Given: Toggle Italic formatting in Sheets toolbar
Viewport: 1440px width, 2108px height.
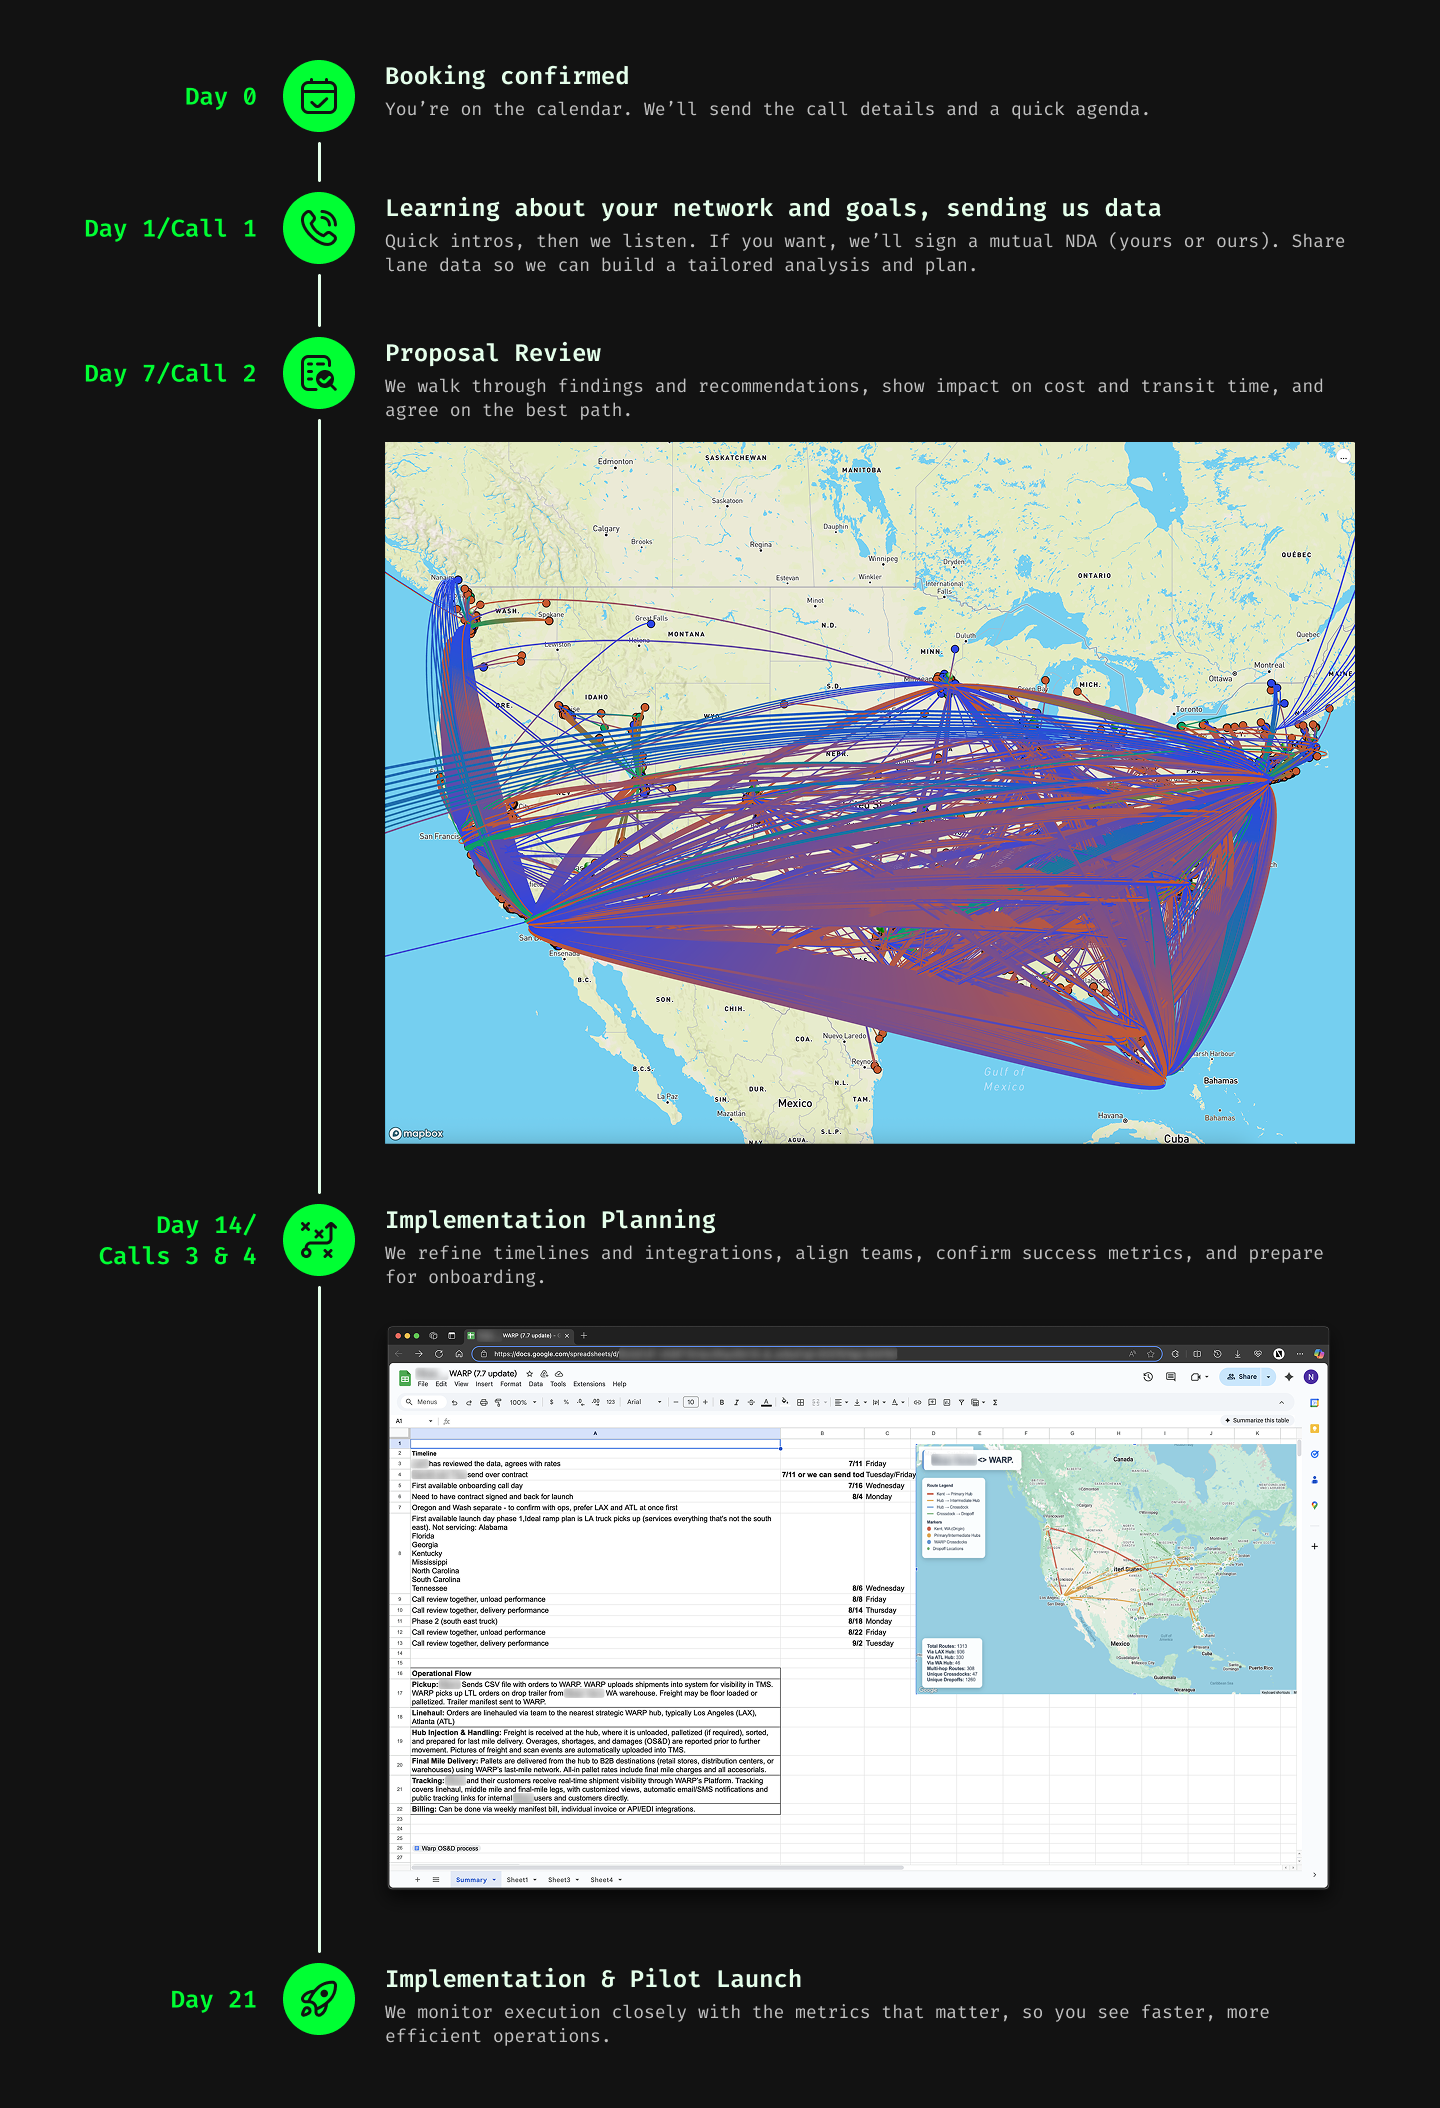Looking at the screenshot, I should pos(737,1402).
